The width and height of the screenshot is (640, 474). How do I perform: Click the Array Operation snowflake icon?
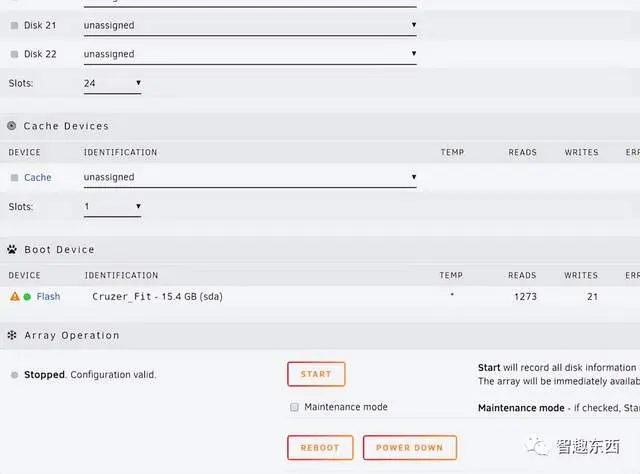[12, 336]
